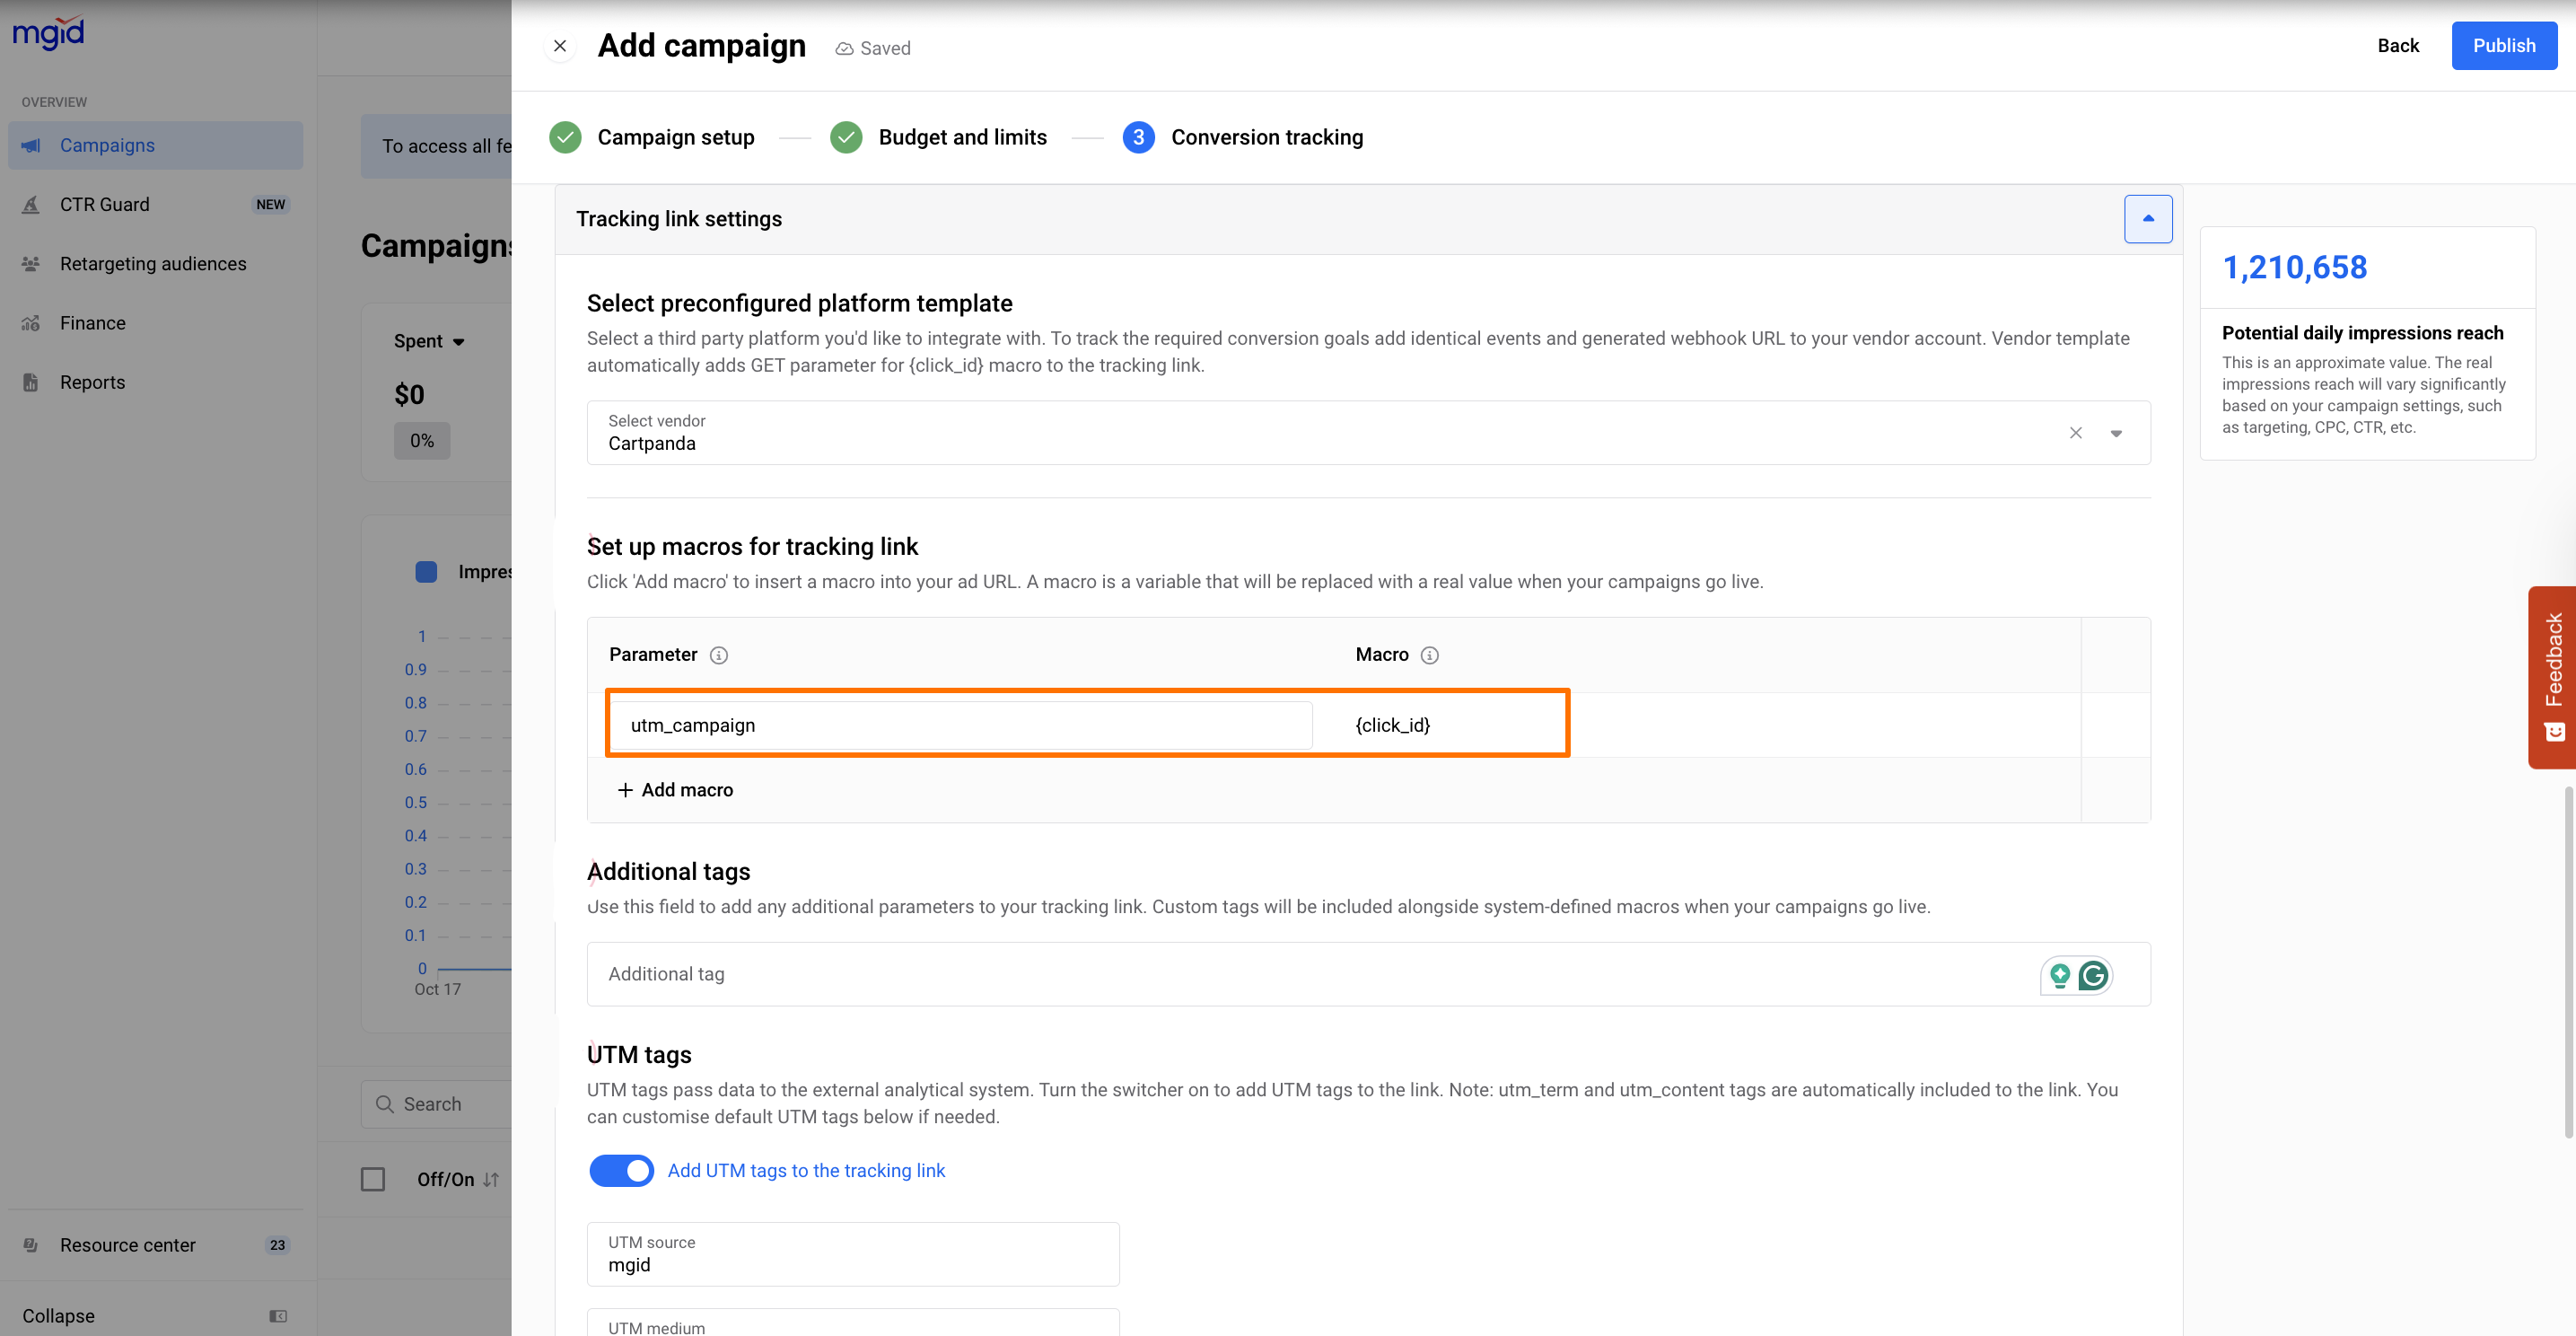Open the Resource center

[128, 1245]
